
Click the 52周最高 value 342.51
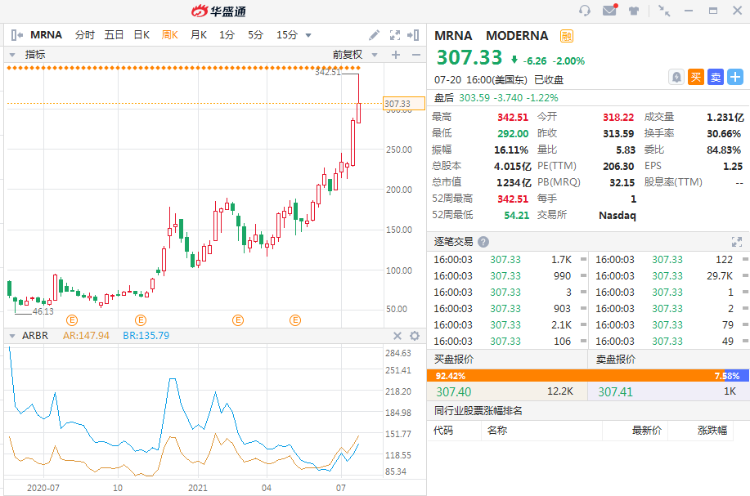point(513,199)
